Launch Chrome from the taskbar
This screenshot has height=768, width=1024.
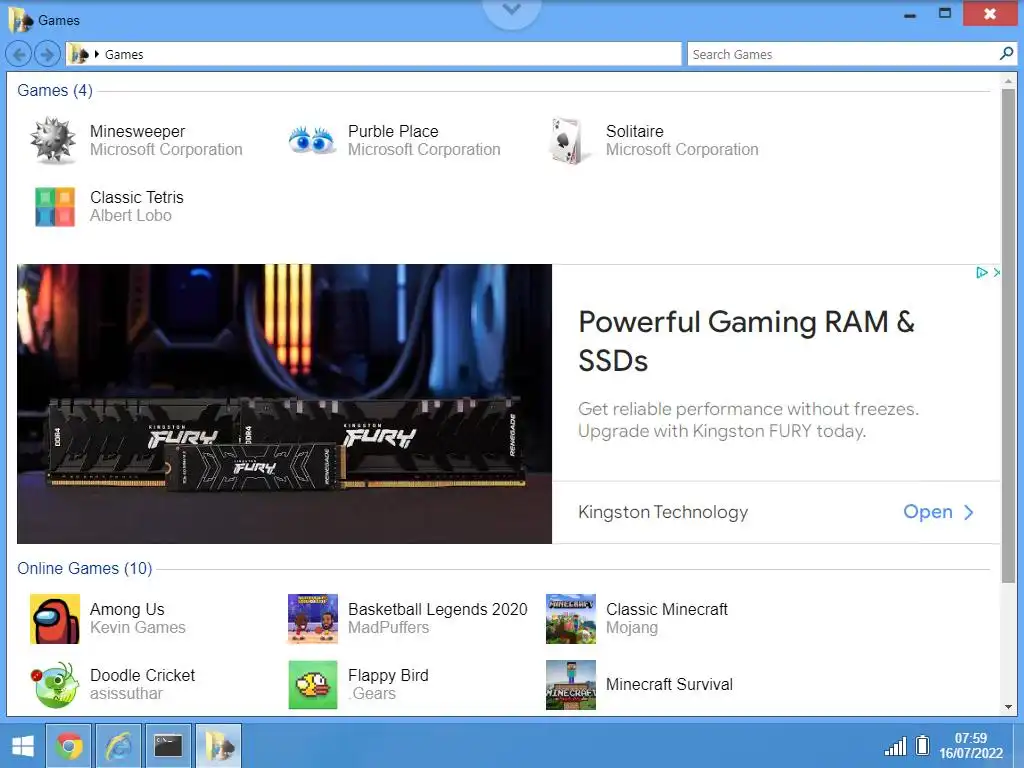pos(69,746)
